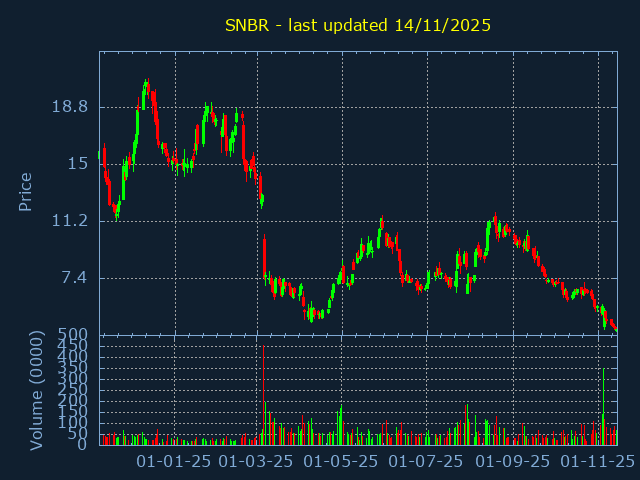
Task: Select the 18.8 price tick label
Action: point(70,107)
